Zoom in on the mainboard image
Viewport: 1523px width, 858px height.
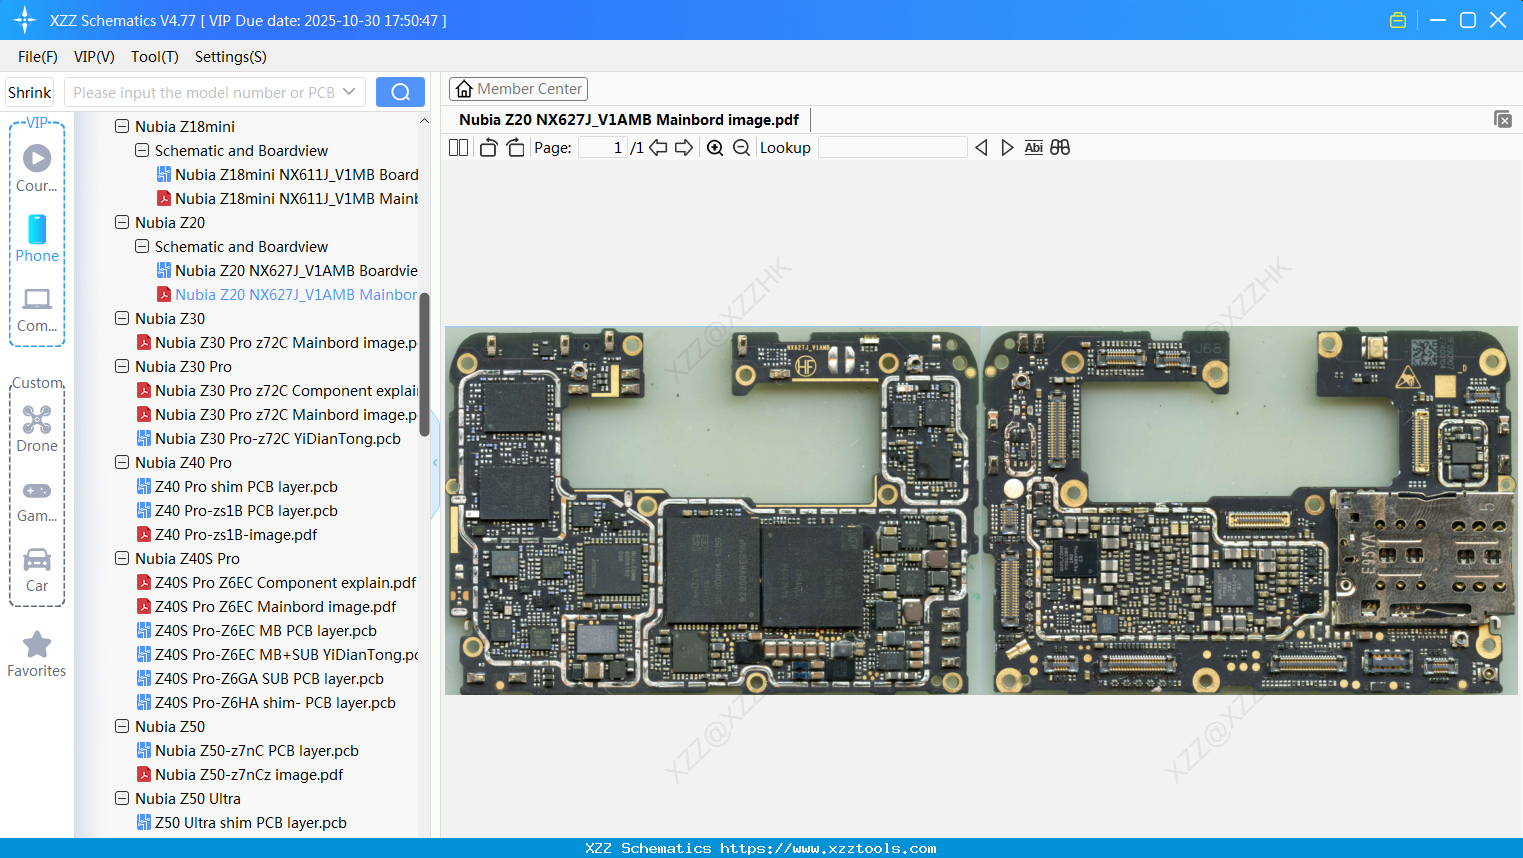715,147
